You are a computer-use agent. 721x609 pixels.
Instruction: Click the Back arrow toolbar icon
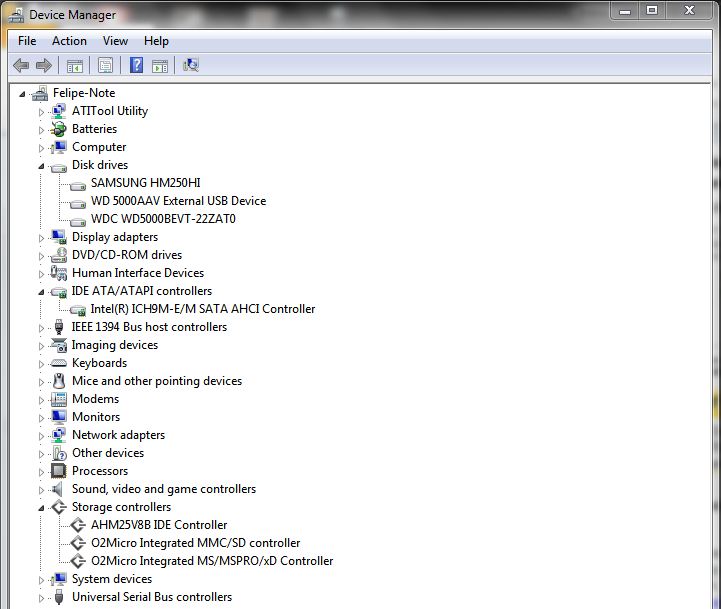[21, 65]
